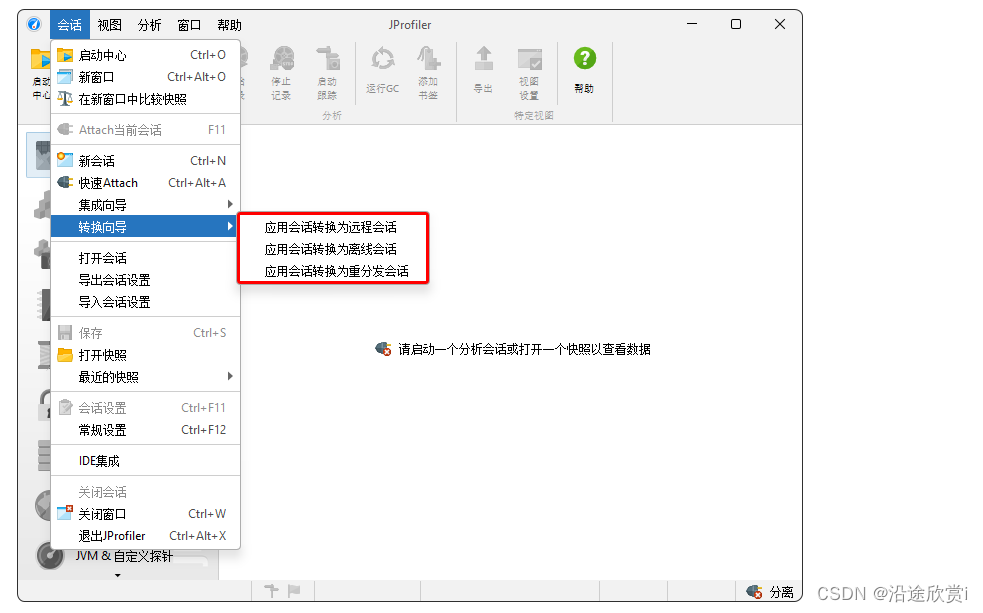The image size is (983, 613).
Task: Select 应用会话转换为重分发会话
Action: [x=336, y=271]
